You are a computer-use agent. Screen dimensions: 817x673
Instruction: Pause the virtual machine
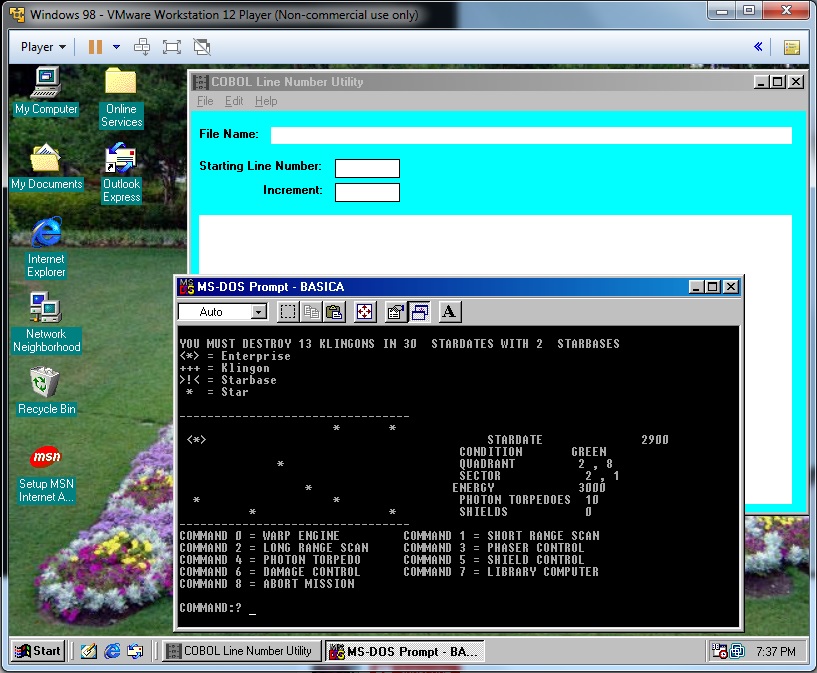click(95, 47)
